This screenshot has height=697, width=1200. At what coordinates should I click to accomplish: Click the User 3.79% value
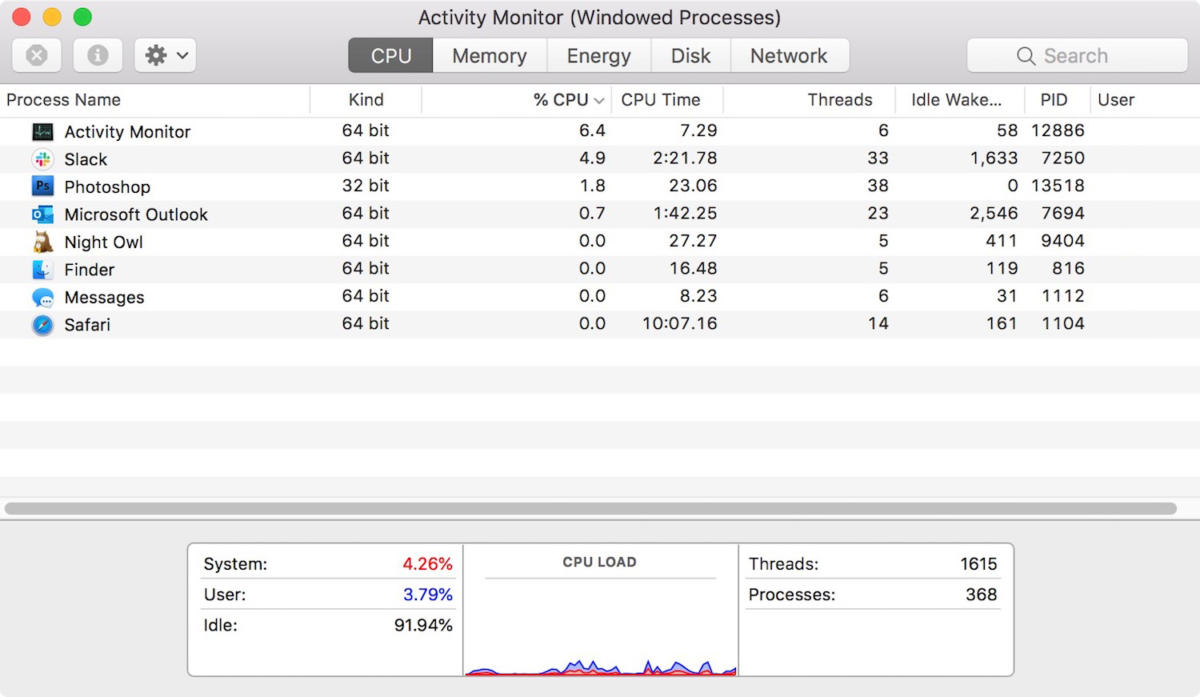pos(428,595)
